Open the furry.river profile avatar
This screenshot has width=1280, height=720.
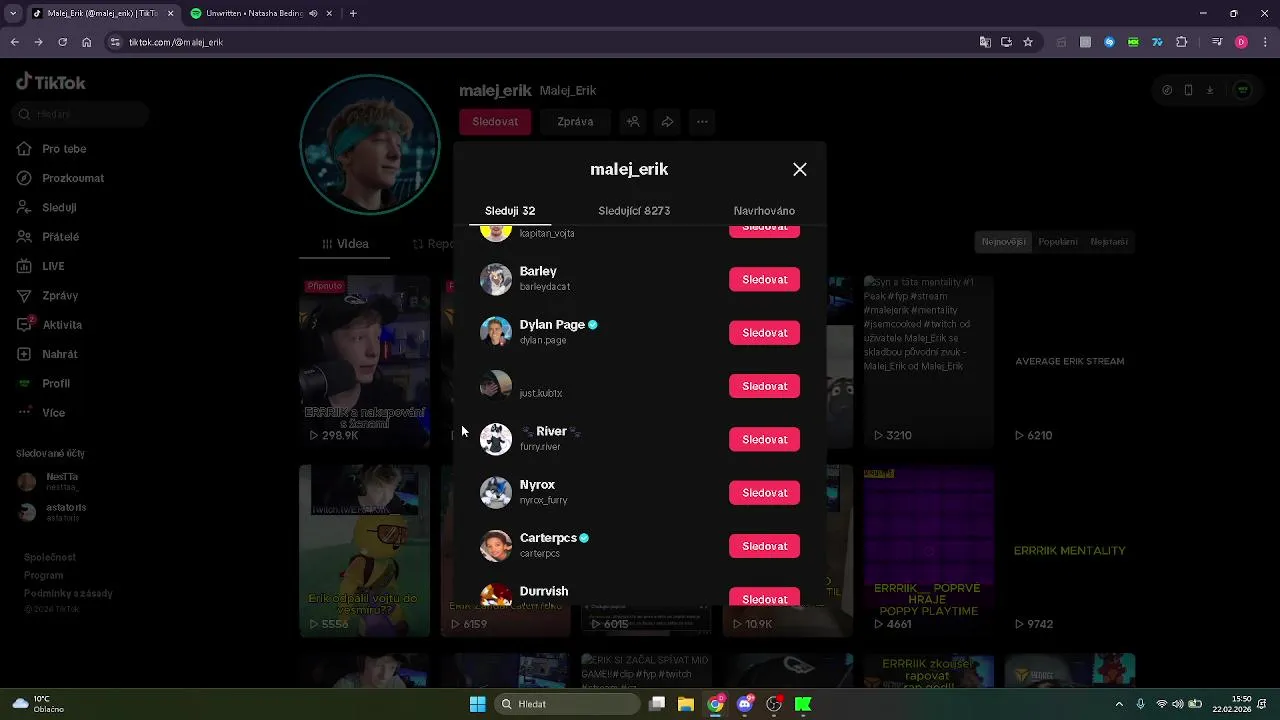(x=496, y=439)
